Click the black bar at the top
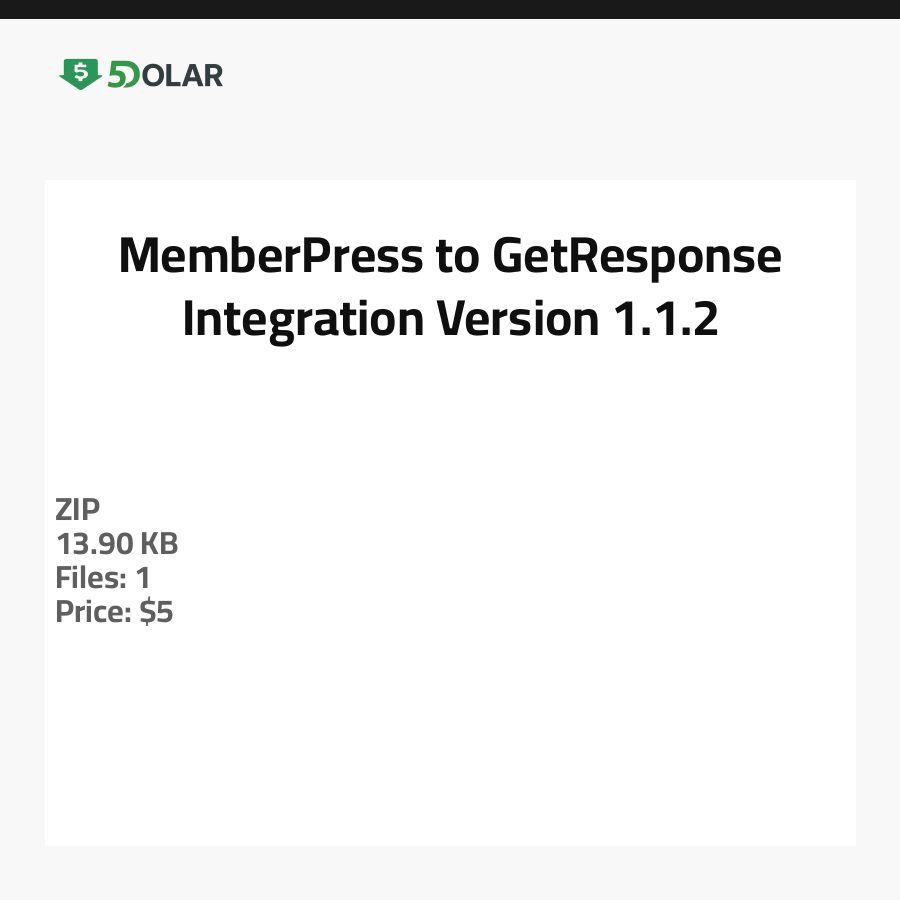Screen dimensions: 900x900 [x=450, y=9]
